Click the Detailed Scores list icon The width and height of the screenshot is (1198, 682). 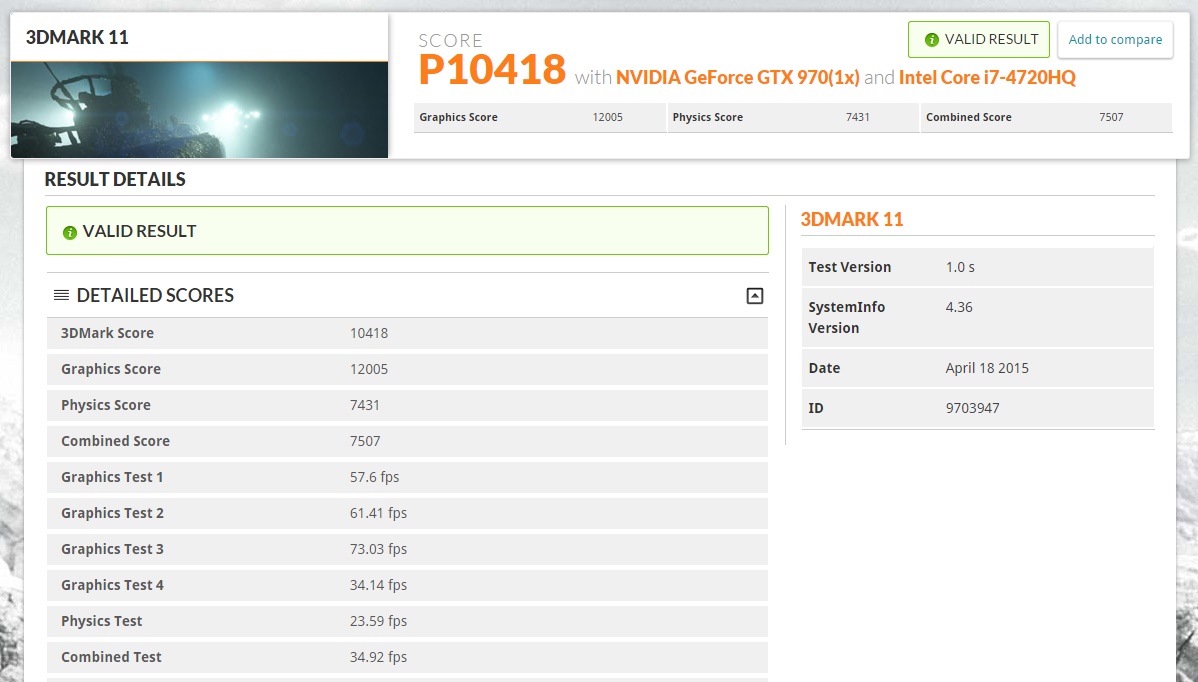pyautogui.click(x=62, y=295)
